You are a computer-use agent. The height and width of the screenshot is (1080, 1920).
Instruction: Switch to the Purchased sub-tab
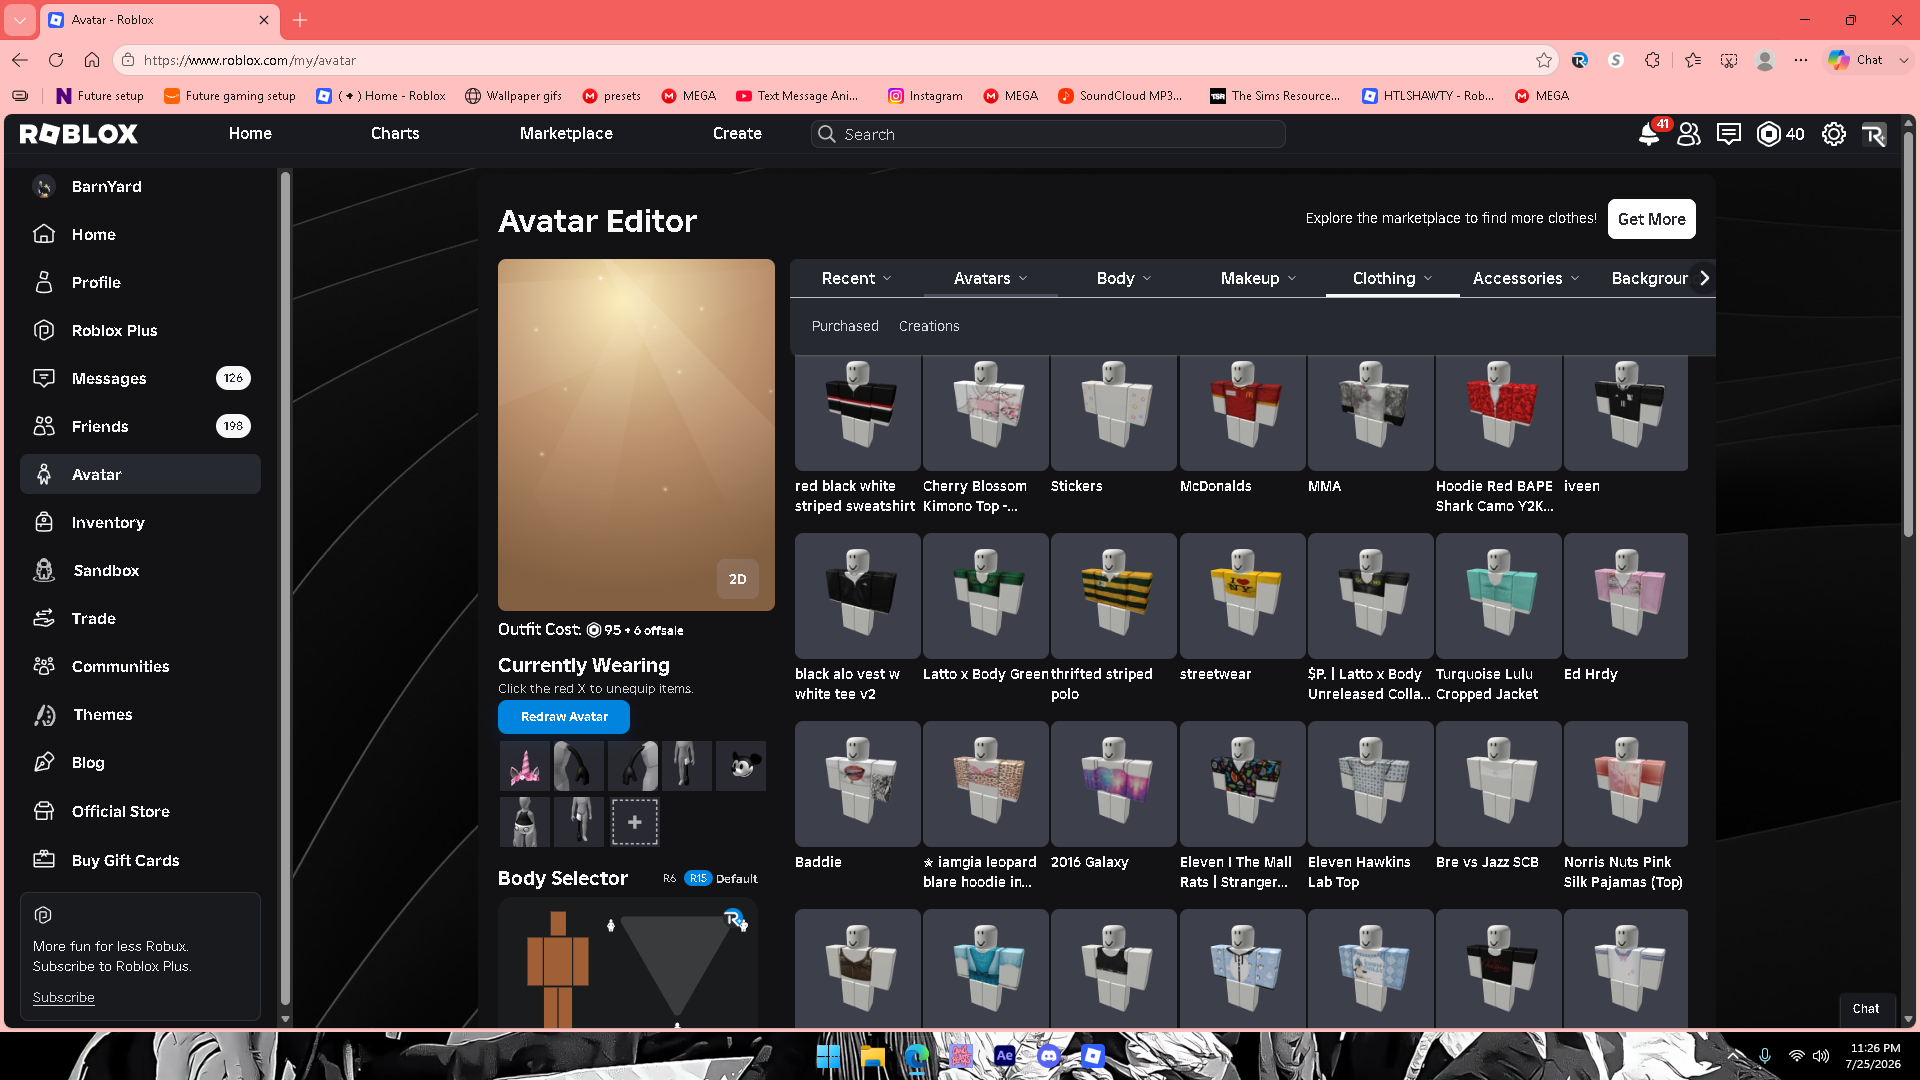(x=845, y=327)
